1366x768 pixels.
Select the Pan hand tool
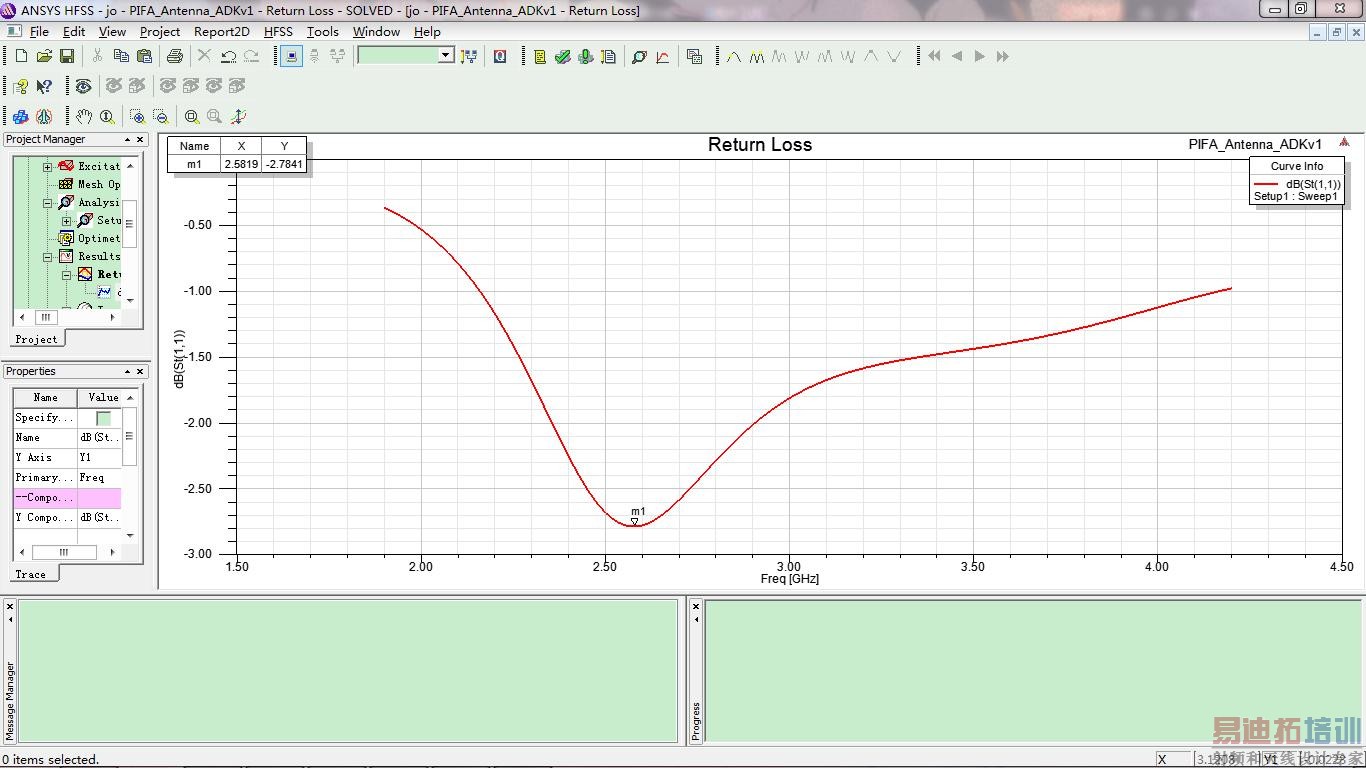tap(84, 116)
